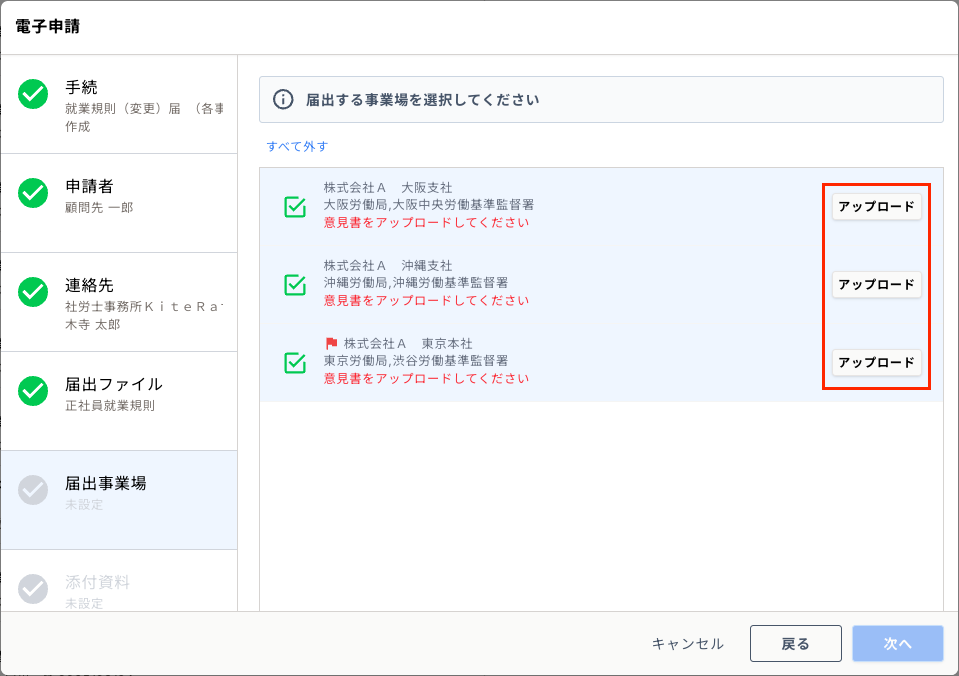Uncheck the 大阪支社 checkbox

tap(295, 206)
